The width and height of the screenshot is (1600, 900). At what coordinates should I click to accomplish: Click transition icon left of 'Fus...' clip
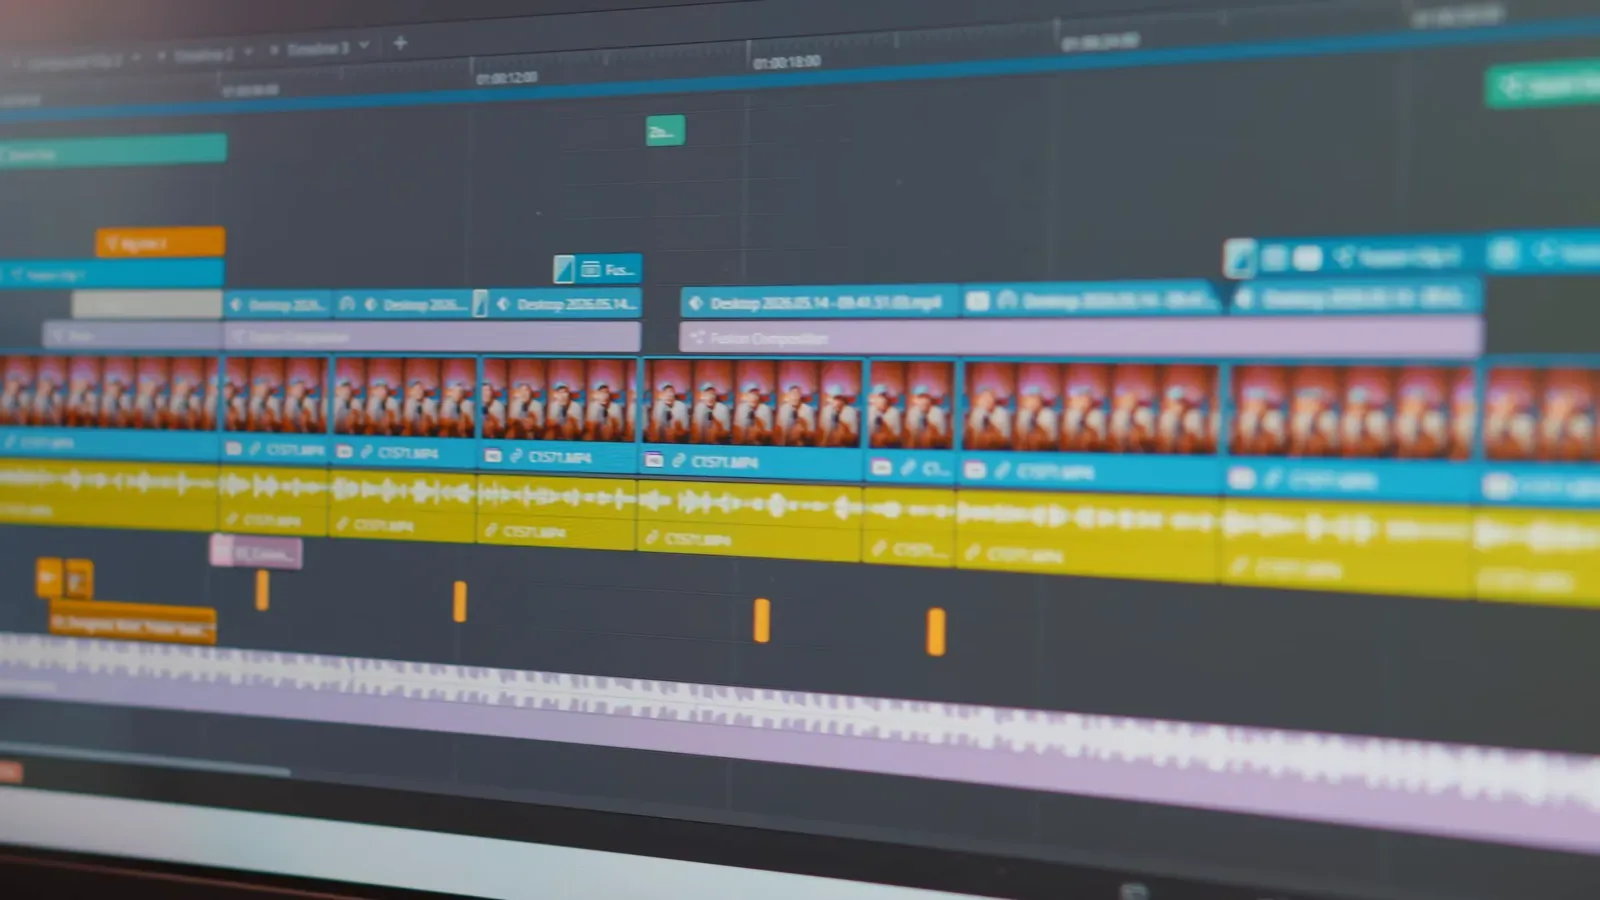564,269
